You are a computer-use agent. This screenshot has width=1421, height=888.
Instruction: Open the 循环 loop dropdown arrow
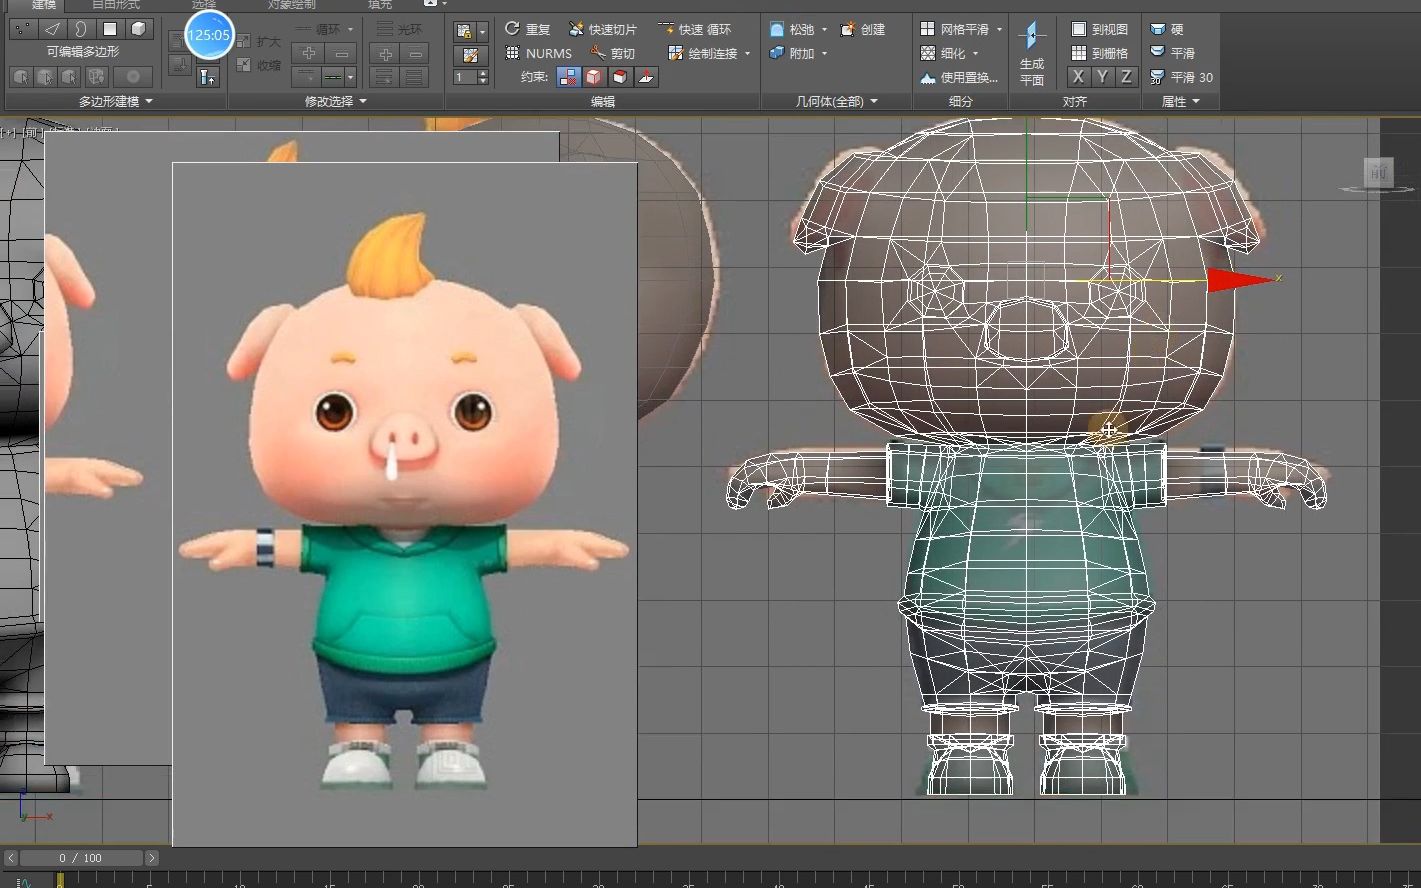350,30
